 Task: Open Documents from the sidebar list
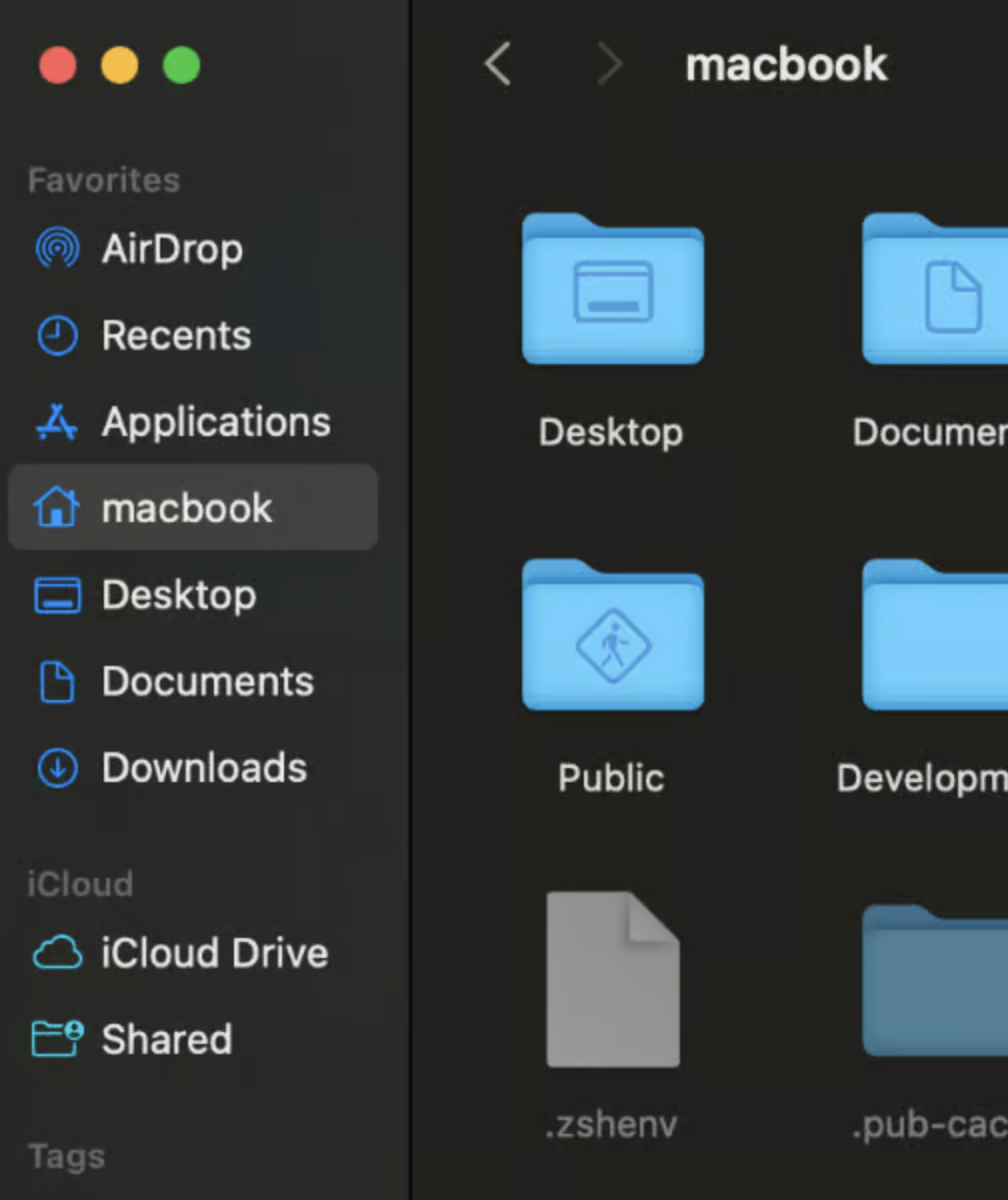207,682
